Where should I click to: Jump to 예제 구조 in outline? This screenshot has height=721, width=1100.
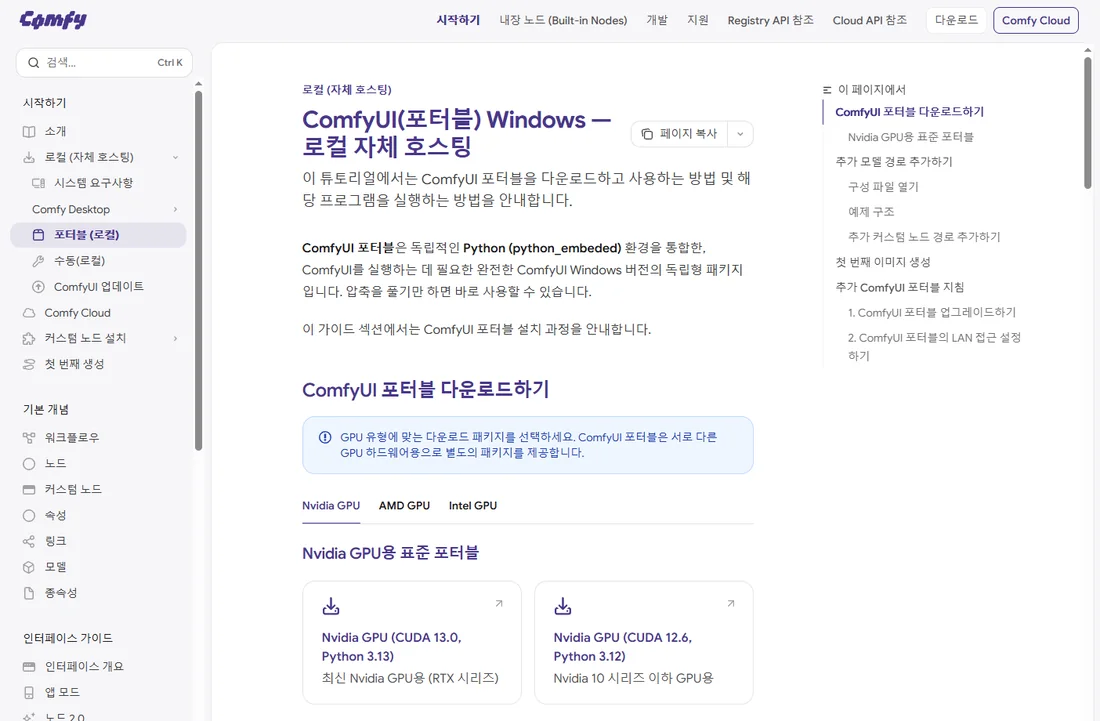point(871,212)
